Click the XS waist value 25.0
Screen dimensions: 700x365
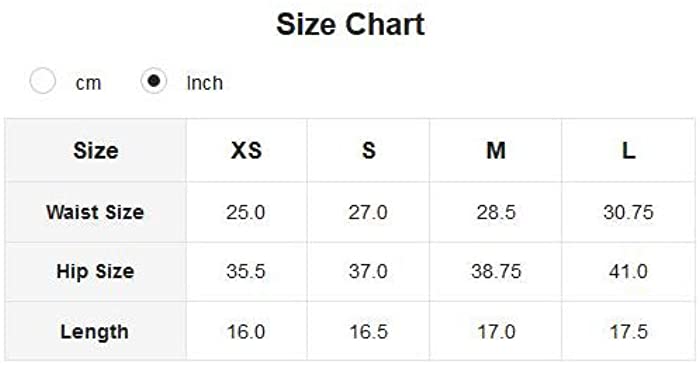click(246, 212)
